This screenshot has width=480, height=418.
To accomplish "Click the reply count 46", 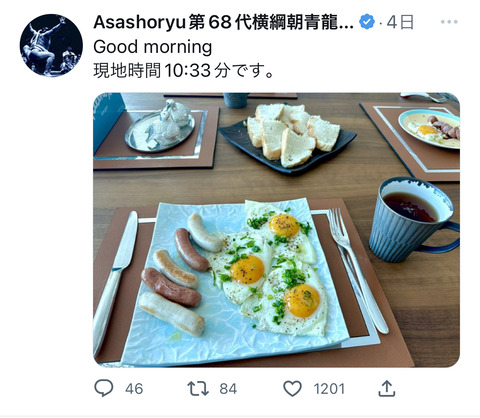I will 134,389.
